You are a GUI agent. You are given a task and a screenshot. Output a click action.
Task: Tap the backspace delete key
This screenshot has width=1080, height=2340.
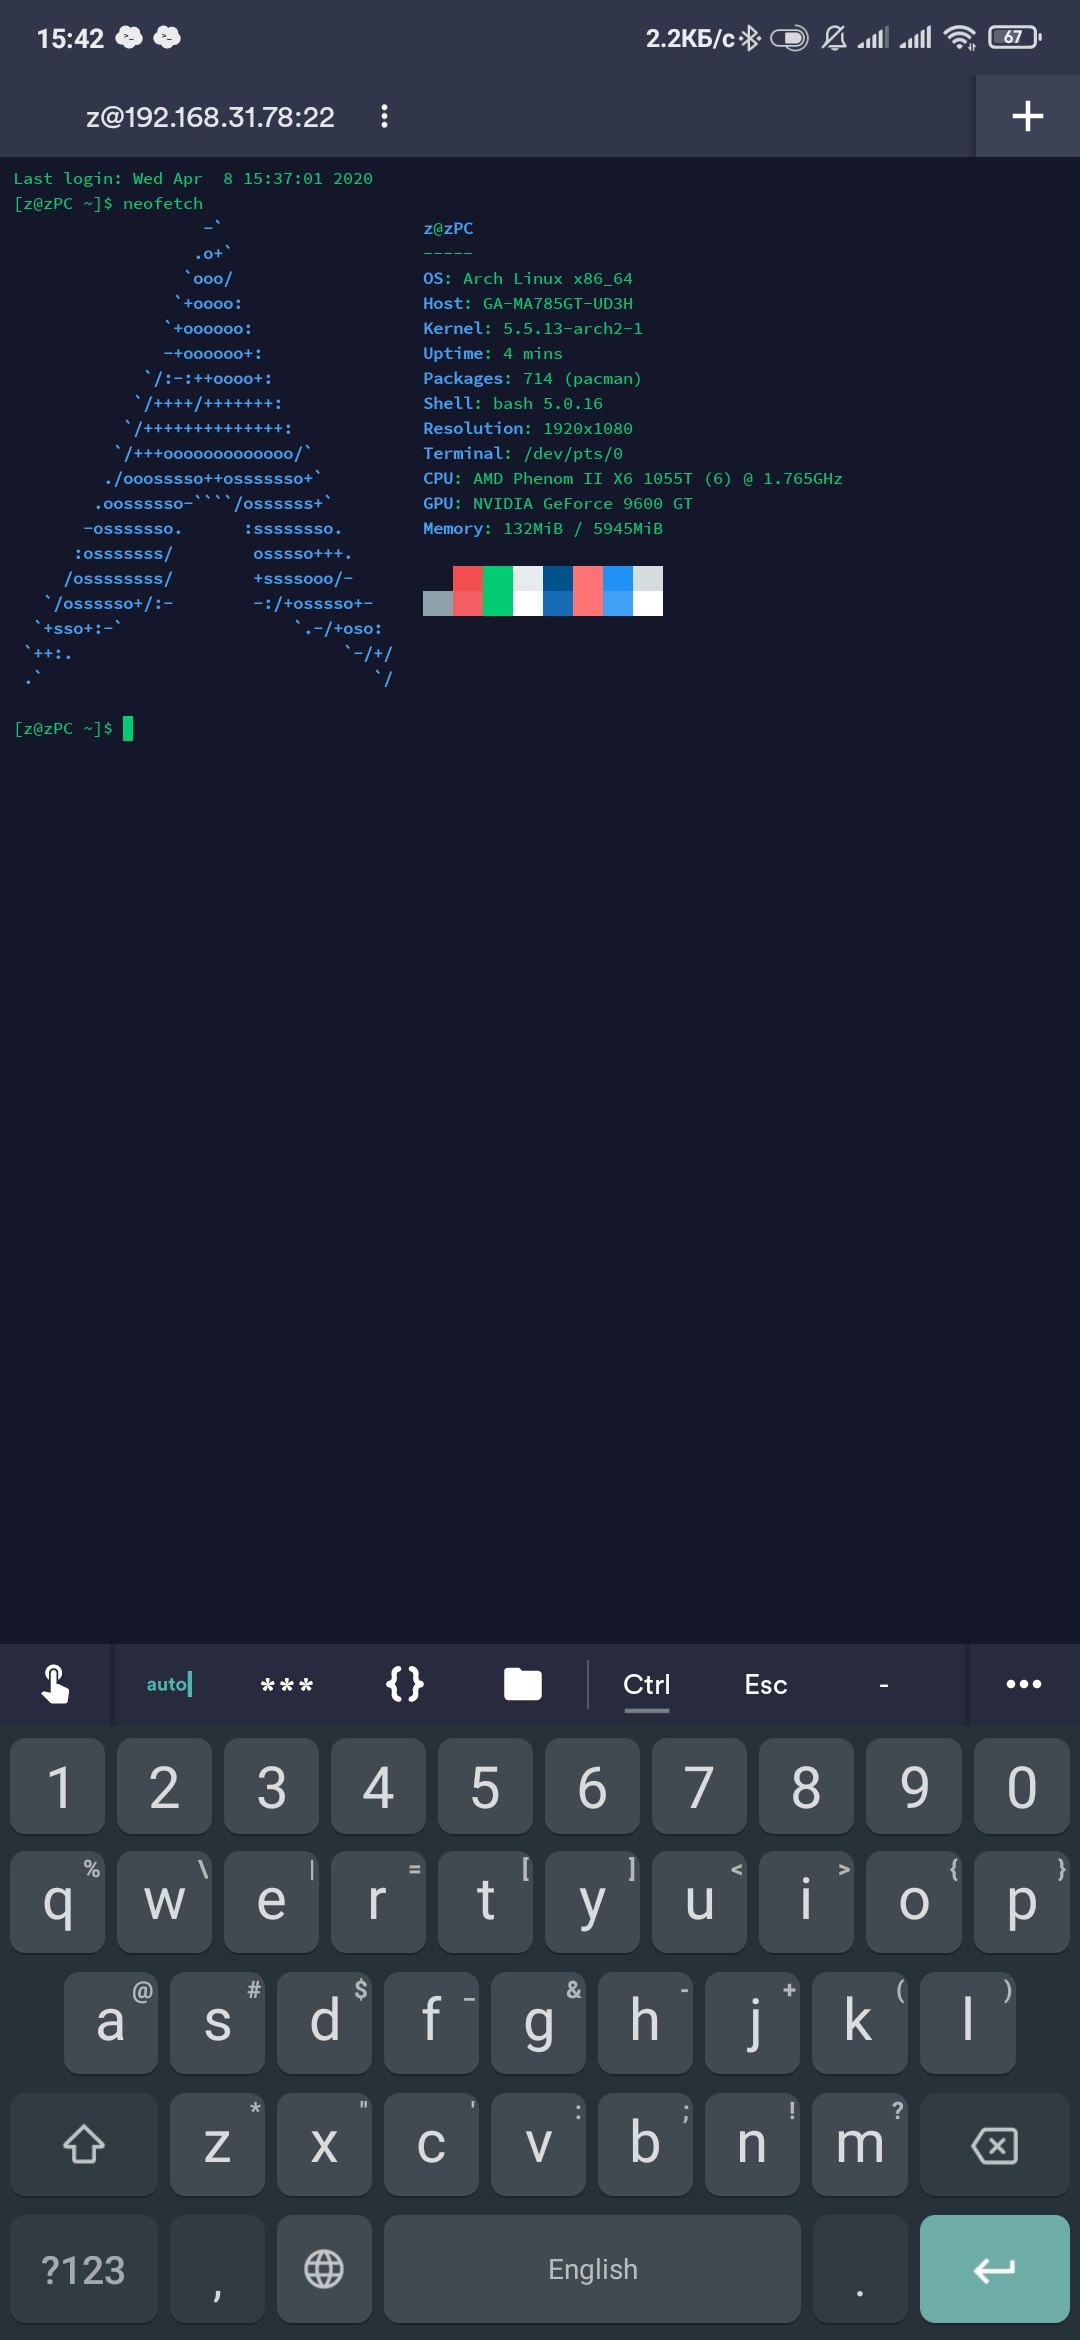(995, 2144)
